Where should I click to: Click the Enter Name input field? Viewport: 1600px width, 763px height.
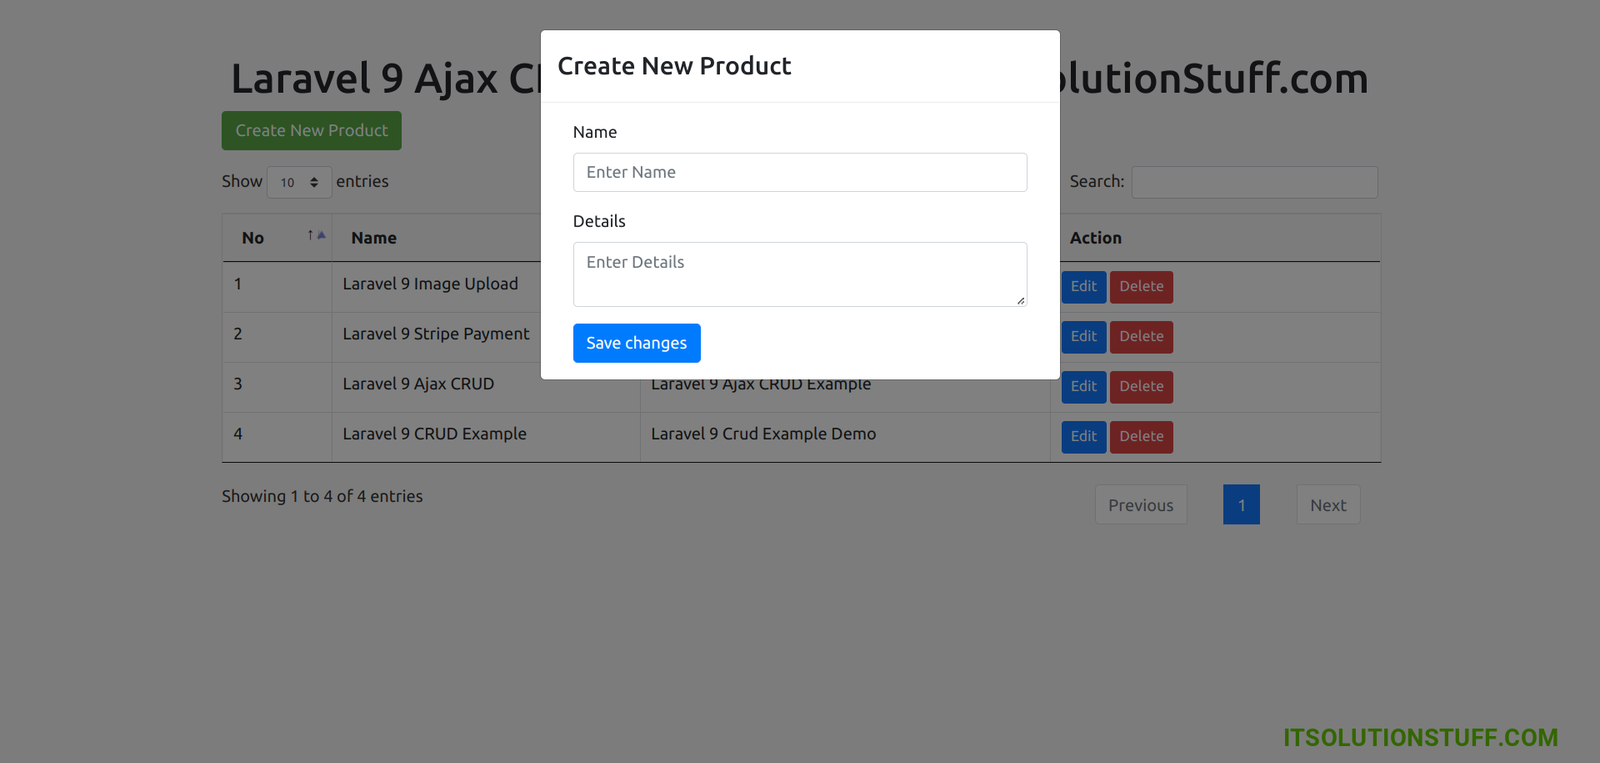[x=799, y=172]
